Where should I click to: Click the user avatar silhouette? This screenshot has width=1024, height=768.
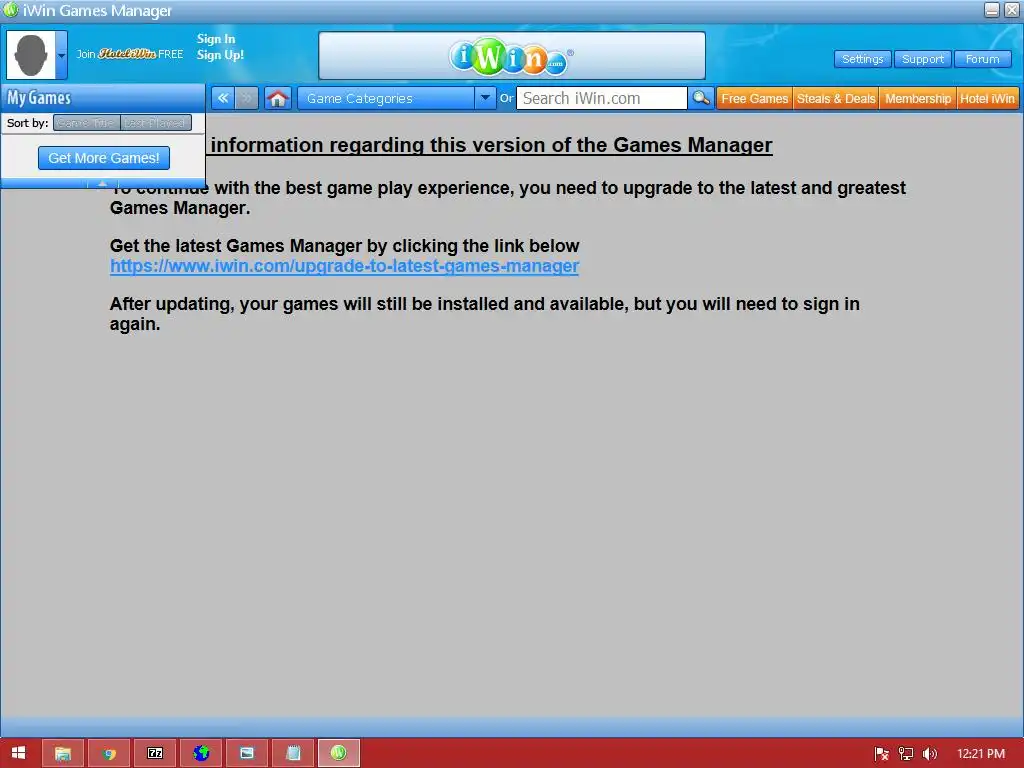(31, 56)
